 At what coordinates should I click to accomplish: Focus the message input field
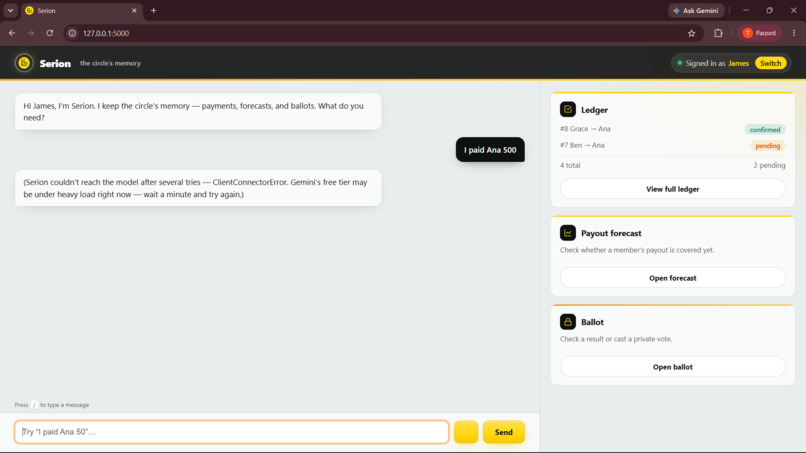pos(231,432)
